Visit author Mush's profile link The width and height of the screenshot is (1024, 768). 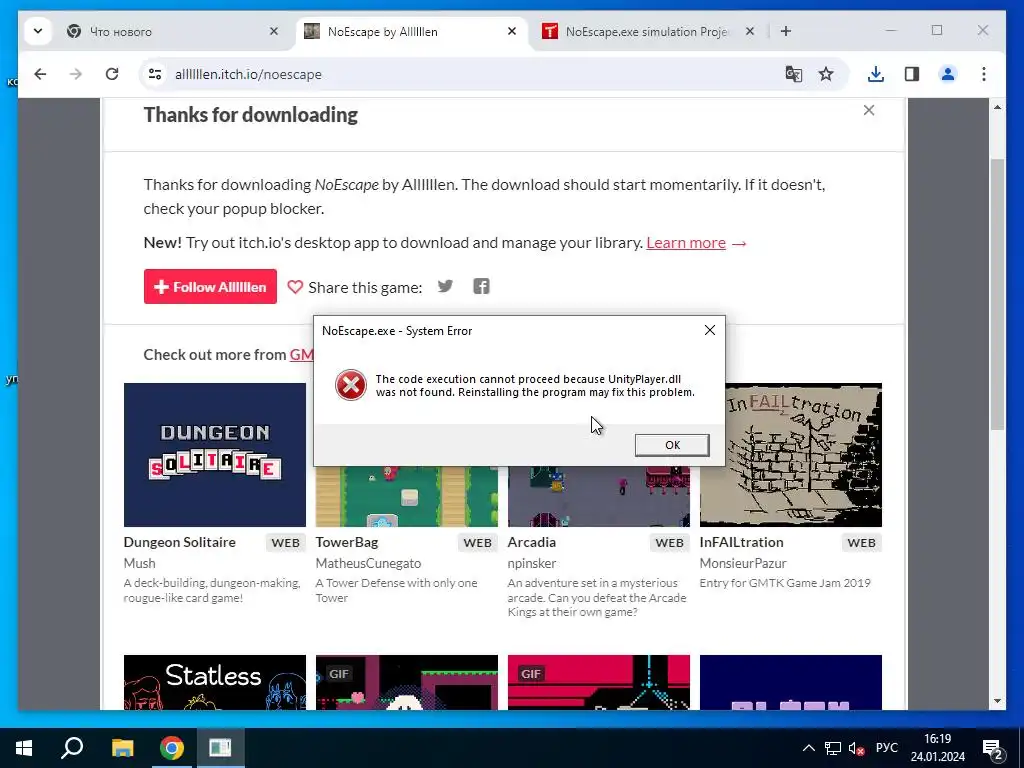pyautogui.click(x=140, y=563)
